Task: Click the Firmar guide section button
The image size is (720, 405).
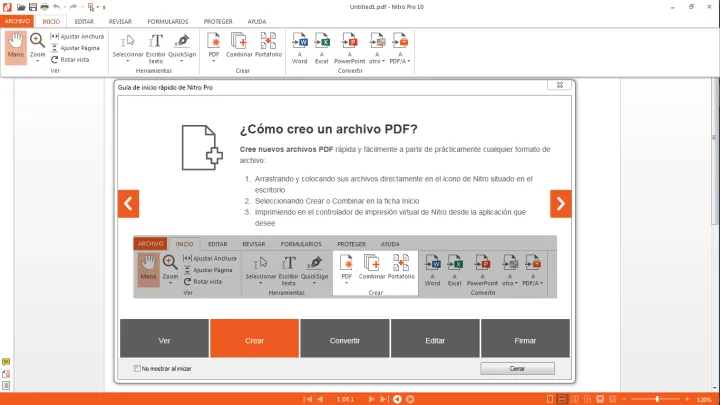Action: (x=525, y=338)
